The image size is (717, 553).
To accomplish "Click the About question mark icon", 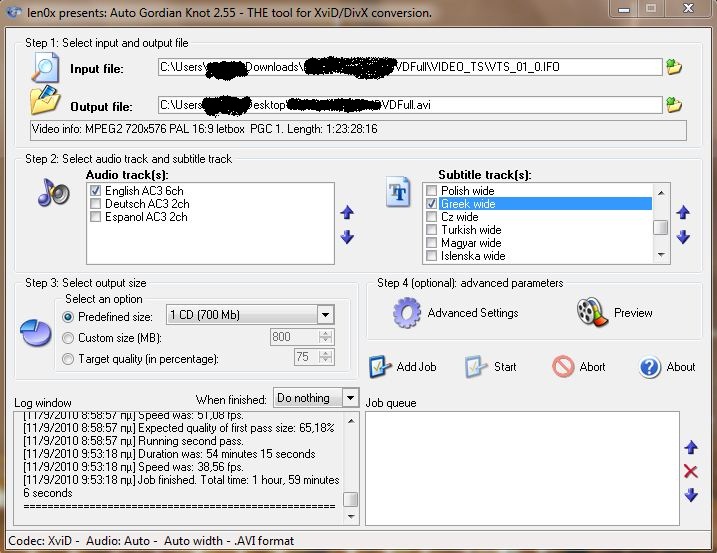I will pos(650,367).
